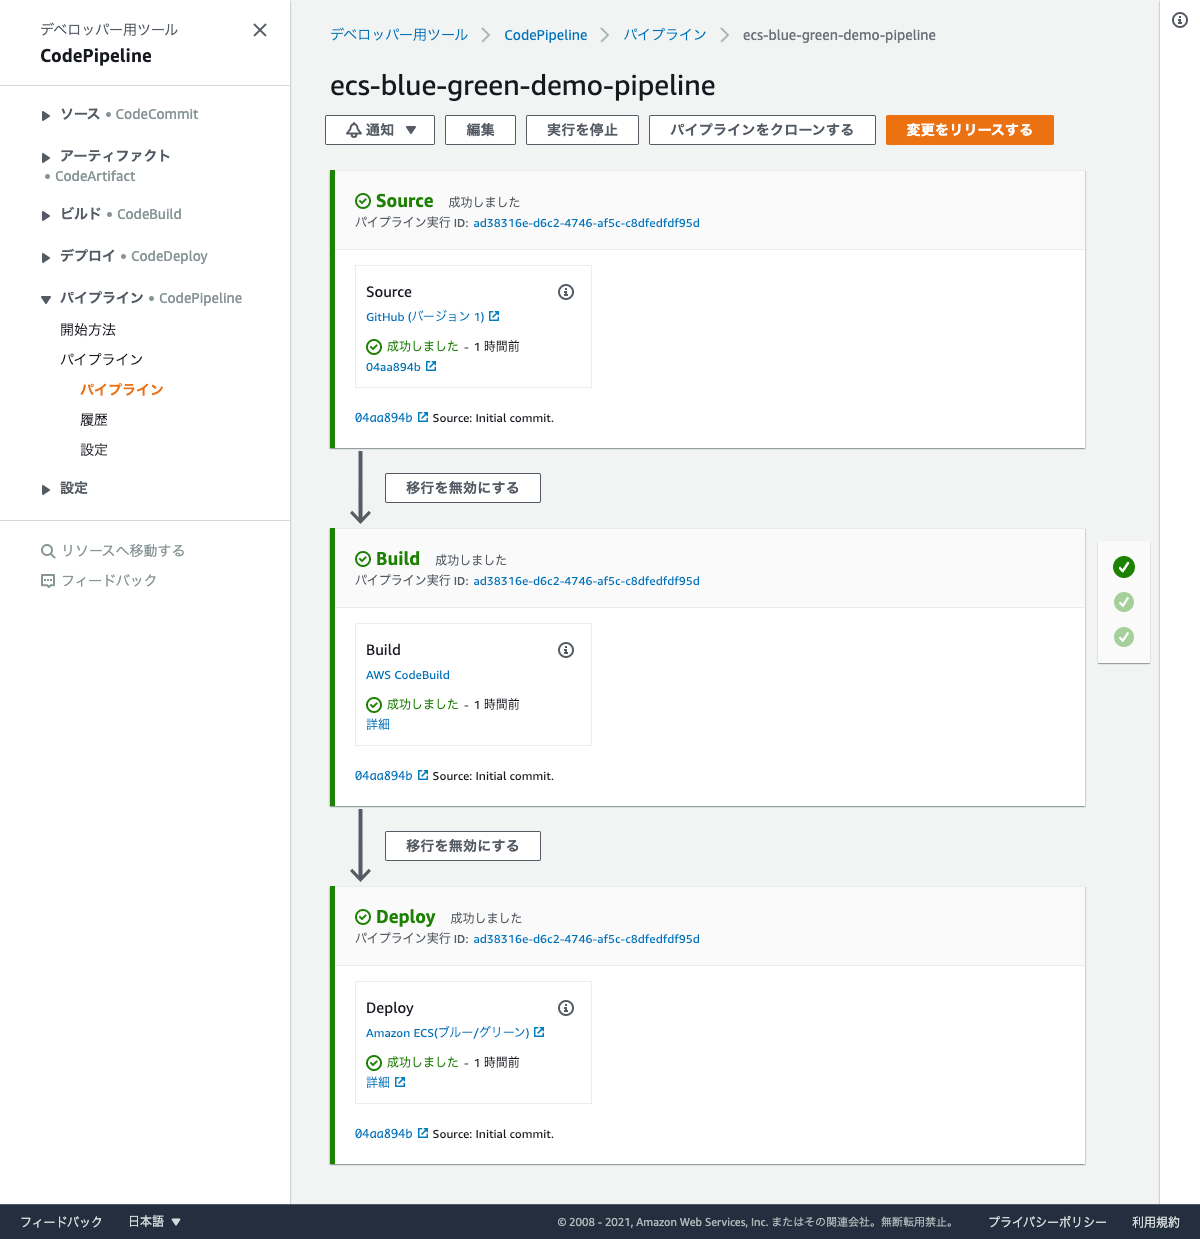Click 移行を無効にする between Source and Build

point(463,488)
